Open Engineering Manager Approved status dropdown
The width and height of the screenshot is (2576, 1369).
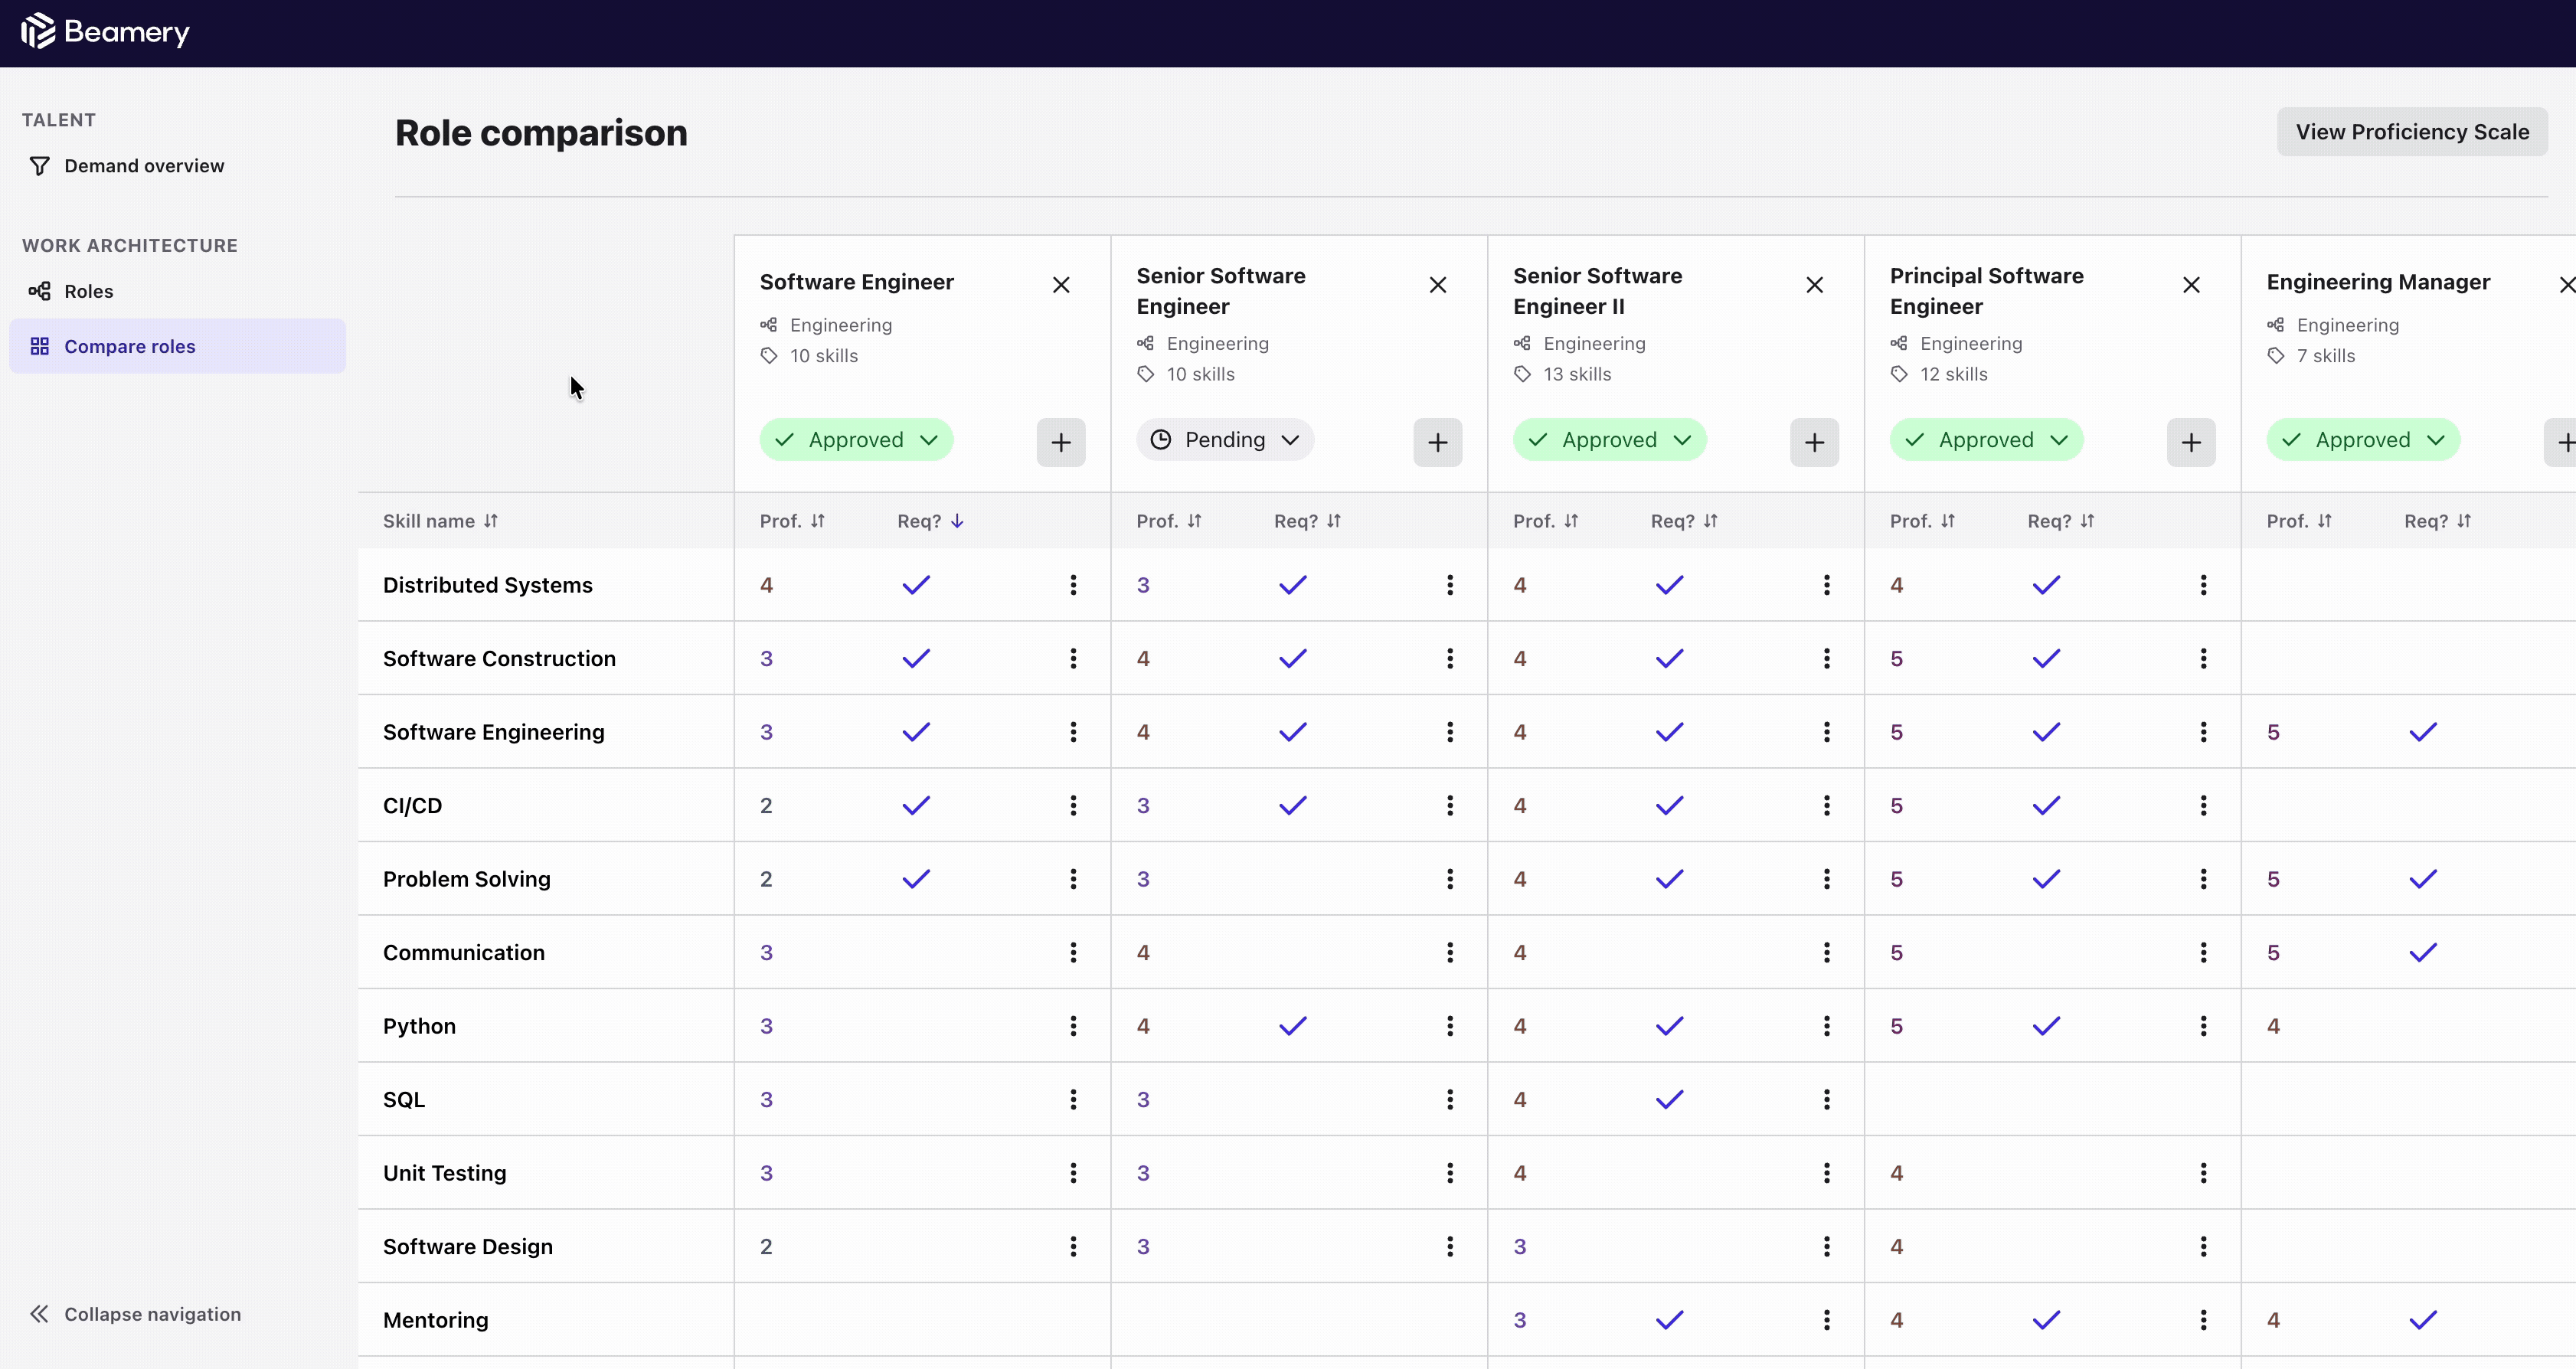(2362, 440)
